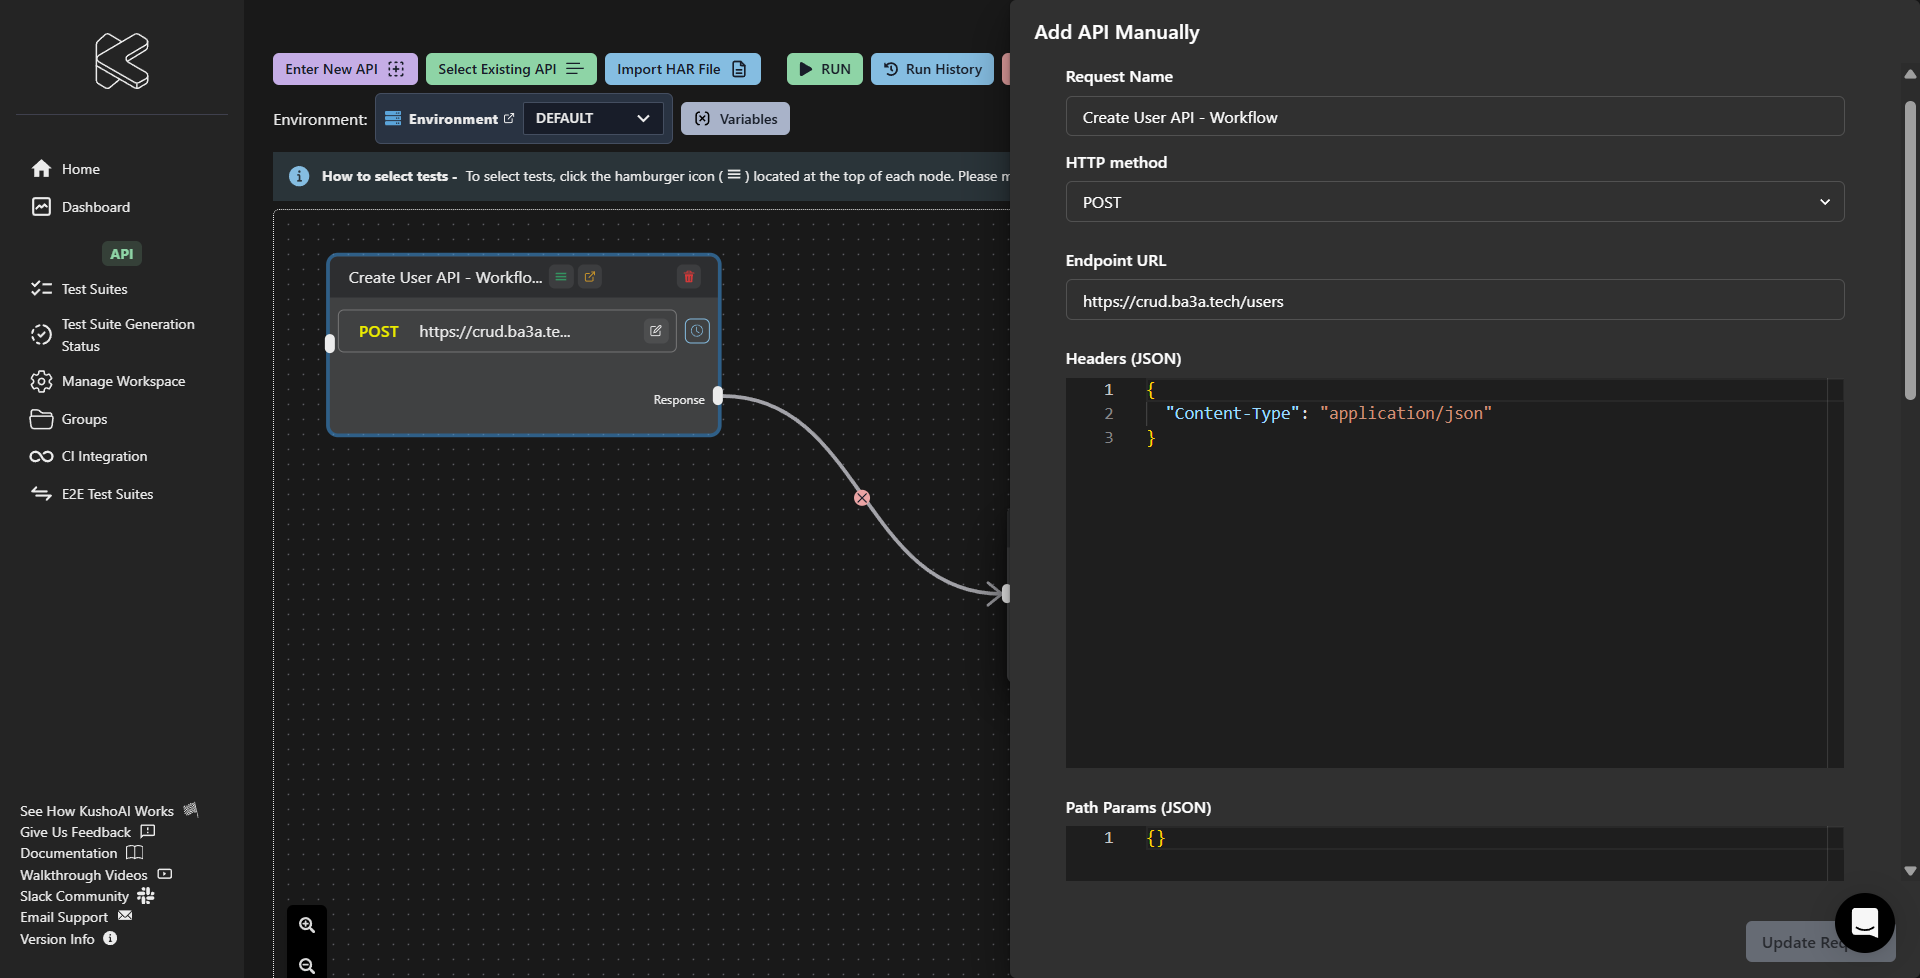Click the red delete node trash icon
The width and height of the screenshot is (1920, 978).
pos(689,277)
